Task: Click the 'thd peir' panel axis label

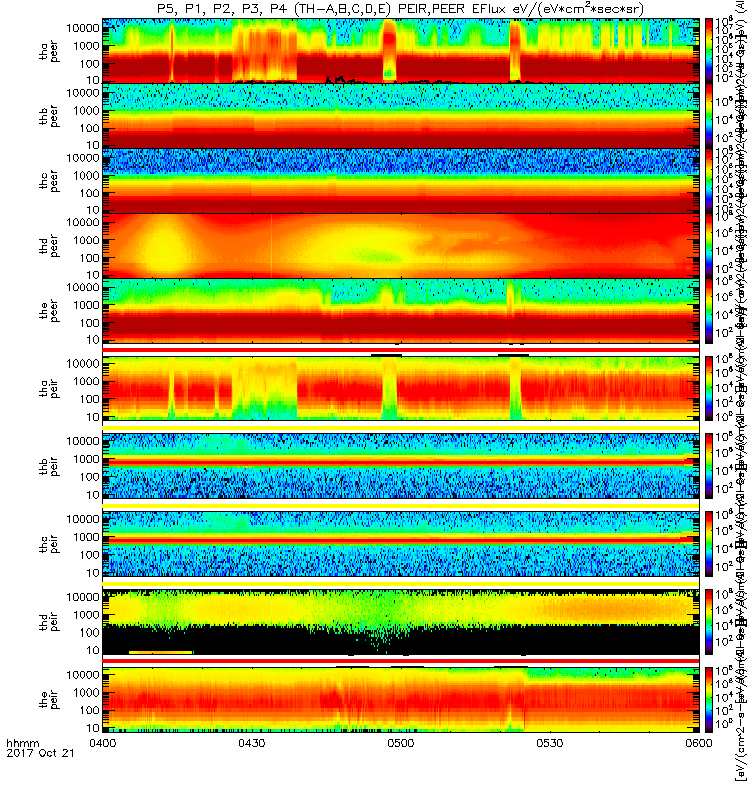Action: 49,622
